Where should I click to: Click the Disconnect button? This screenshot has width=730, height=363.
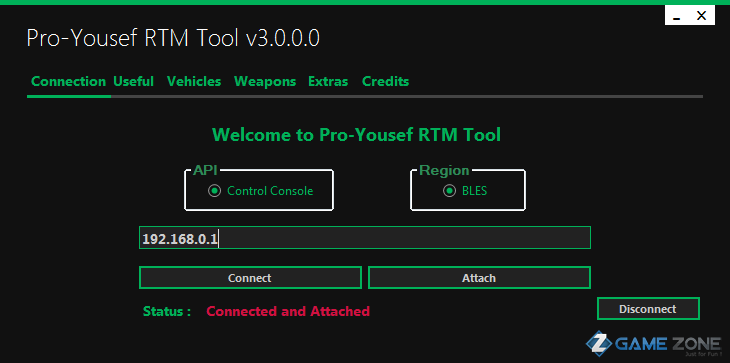pos(648,309)
